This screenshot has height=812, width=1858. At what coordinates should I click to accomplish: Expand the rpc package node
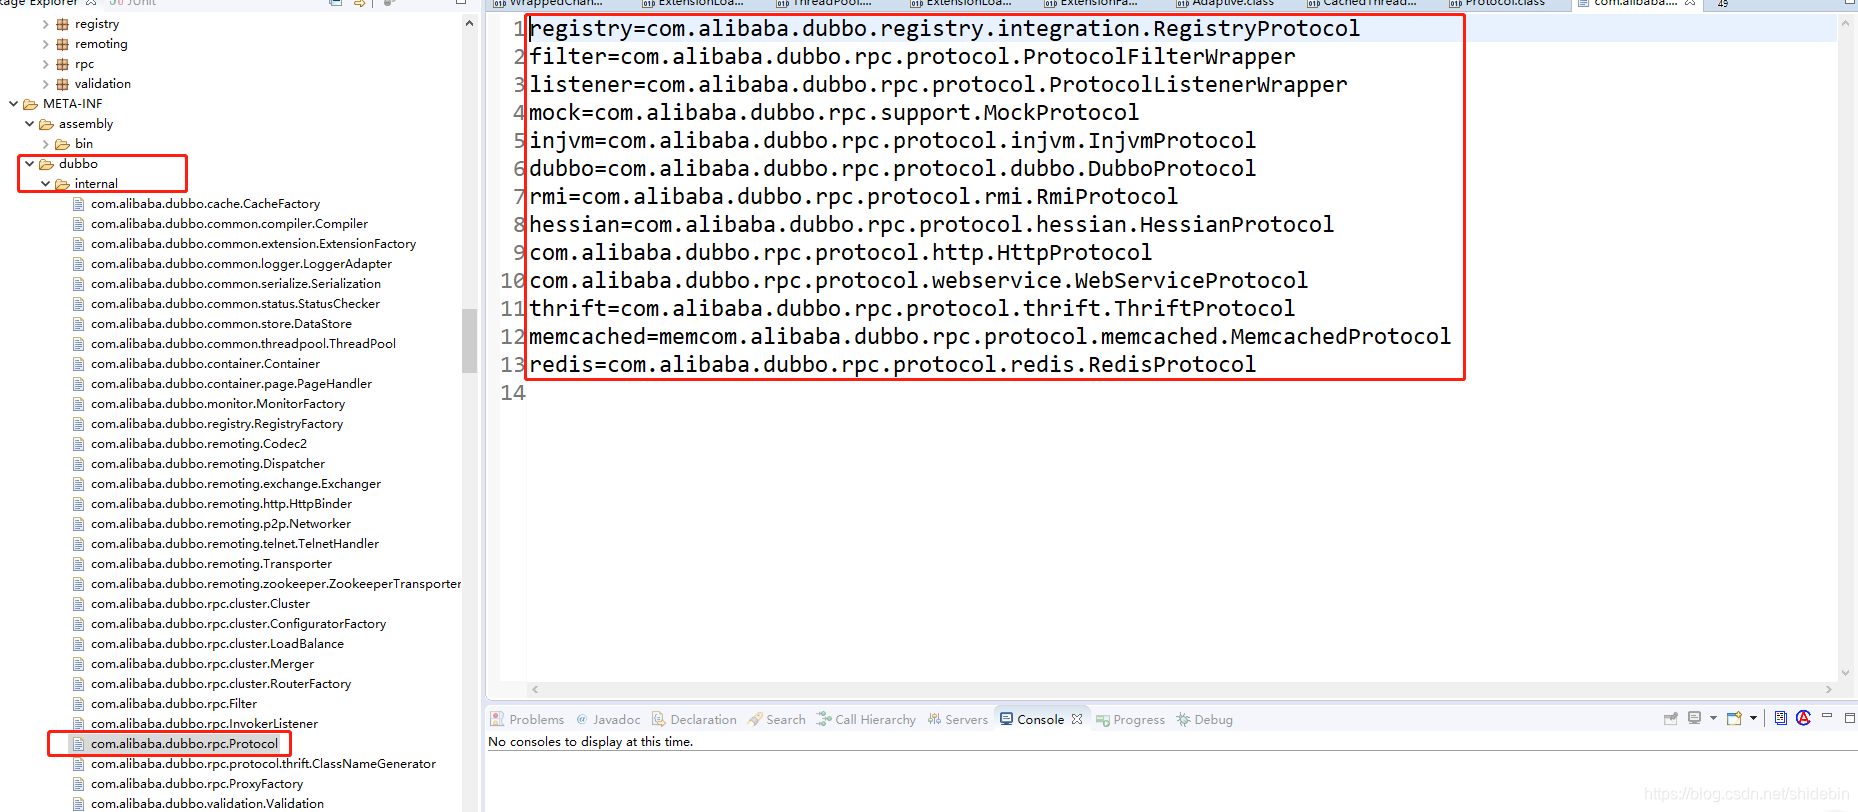(x=45, y=64)
